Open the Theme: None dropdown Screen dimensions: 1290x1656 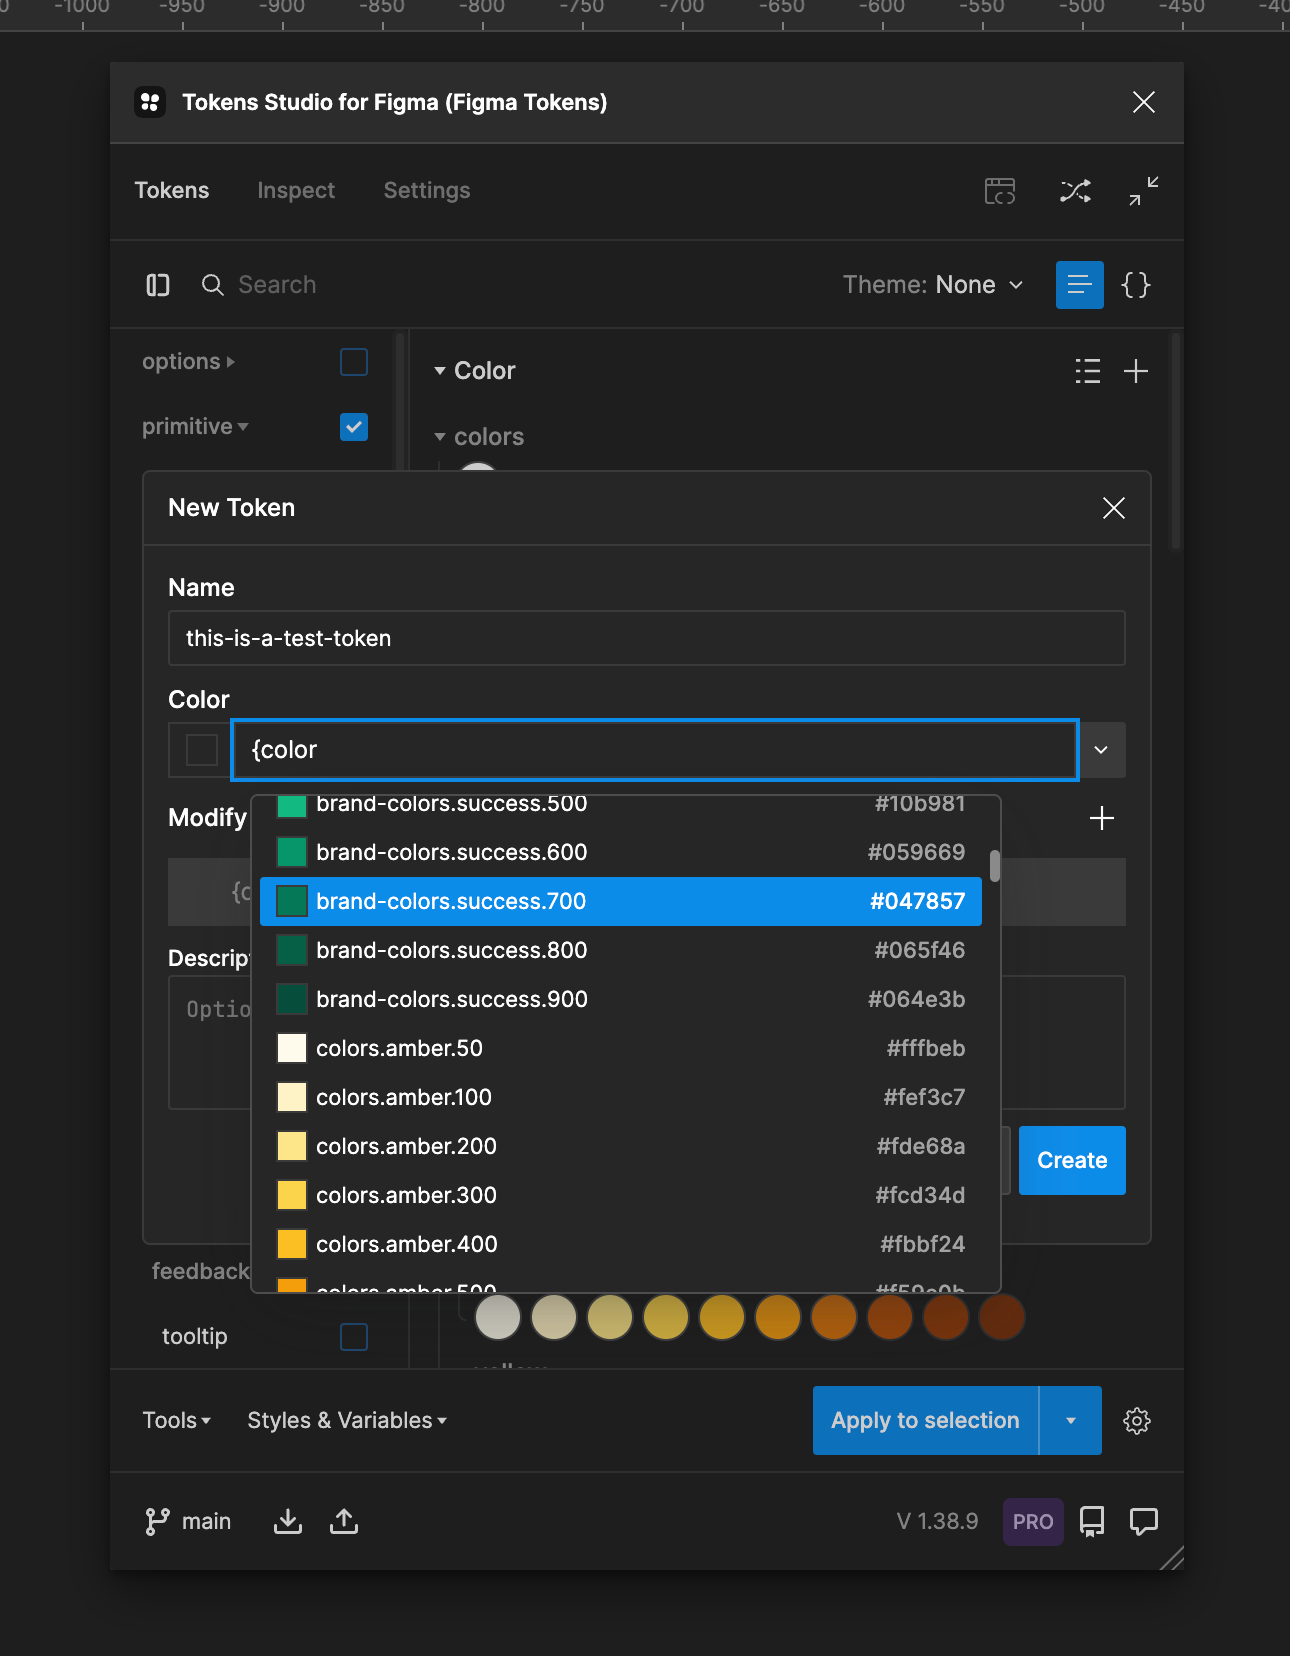coord(933,285)
